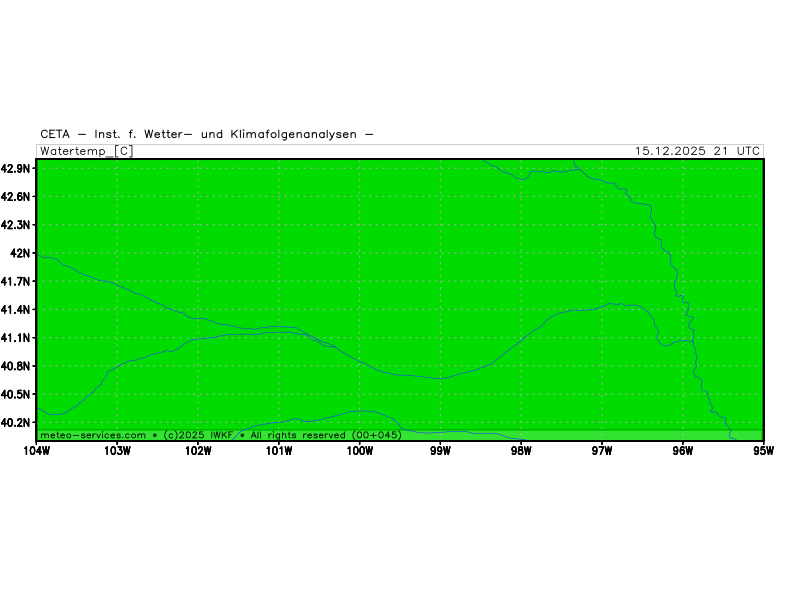Click the 96W longitude label
Image resolution: width=800 pixels, height=600 pixels.
coord(683,450)
